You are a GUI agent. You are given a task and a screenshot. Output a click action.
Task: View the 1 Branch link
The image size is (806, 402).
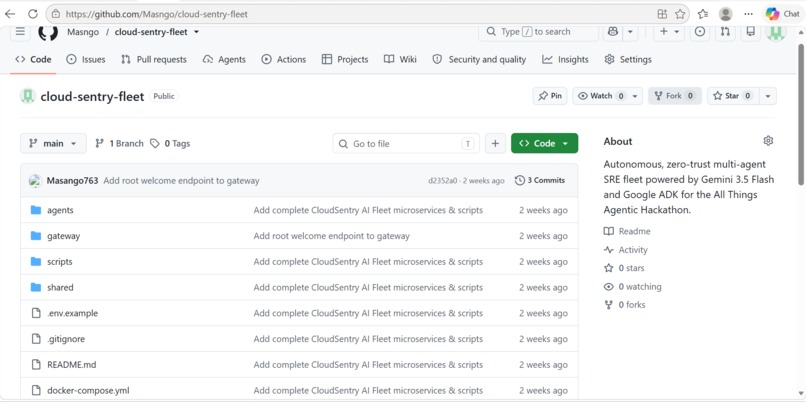(x=119, y=143)
